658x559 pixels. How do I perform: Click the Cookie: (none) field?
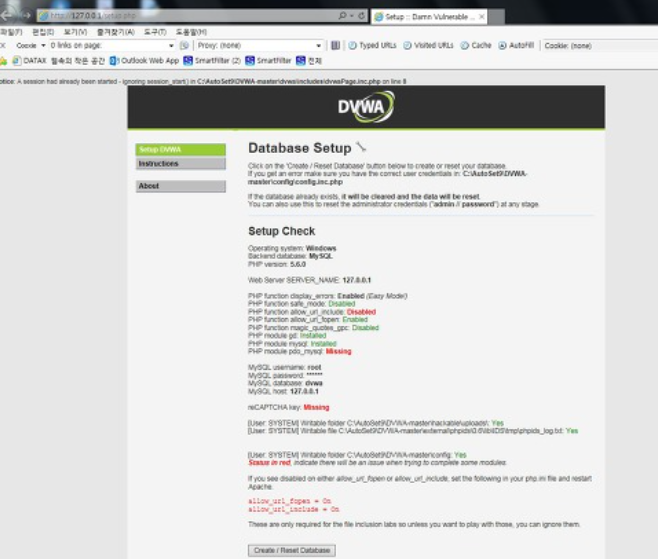point(600,45)
